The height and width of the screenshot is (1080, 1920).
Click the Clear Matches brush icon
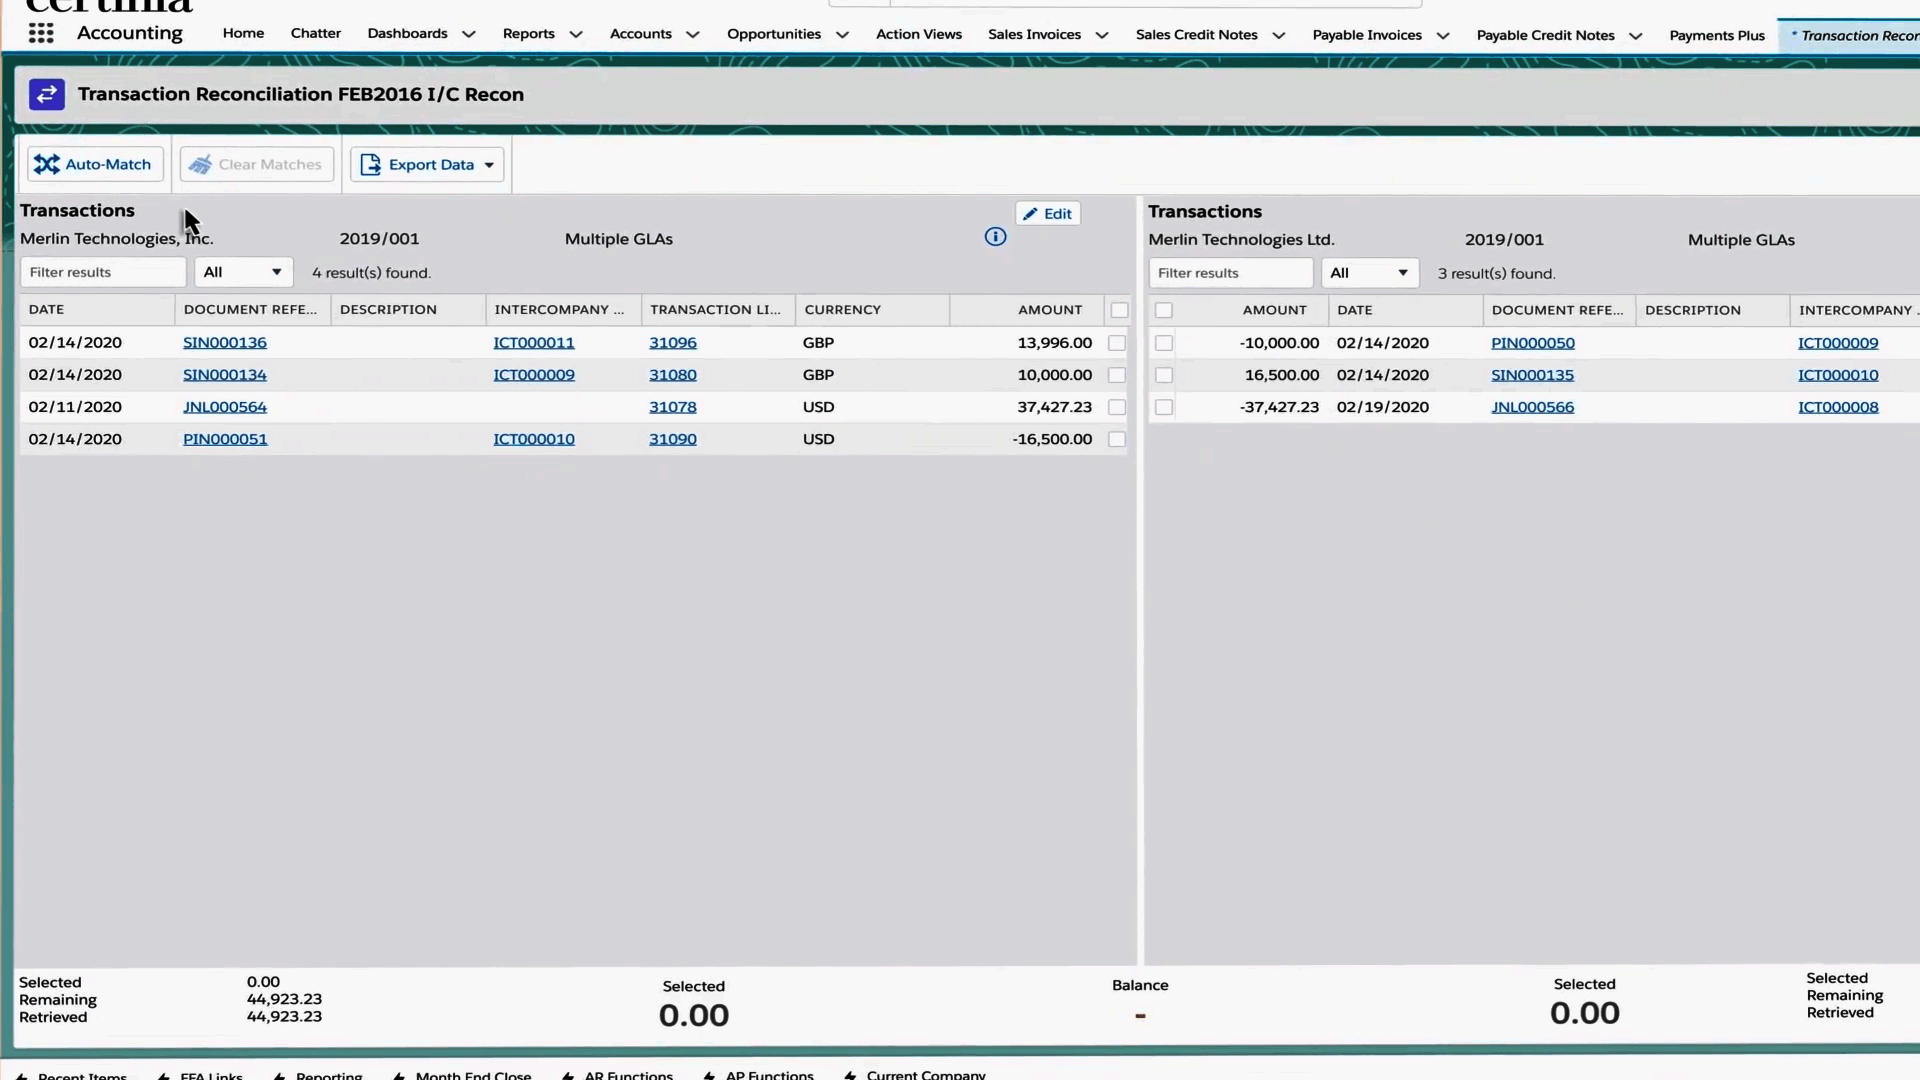tap(200, 165)
